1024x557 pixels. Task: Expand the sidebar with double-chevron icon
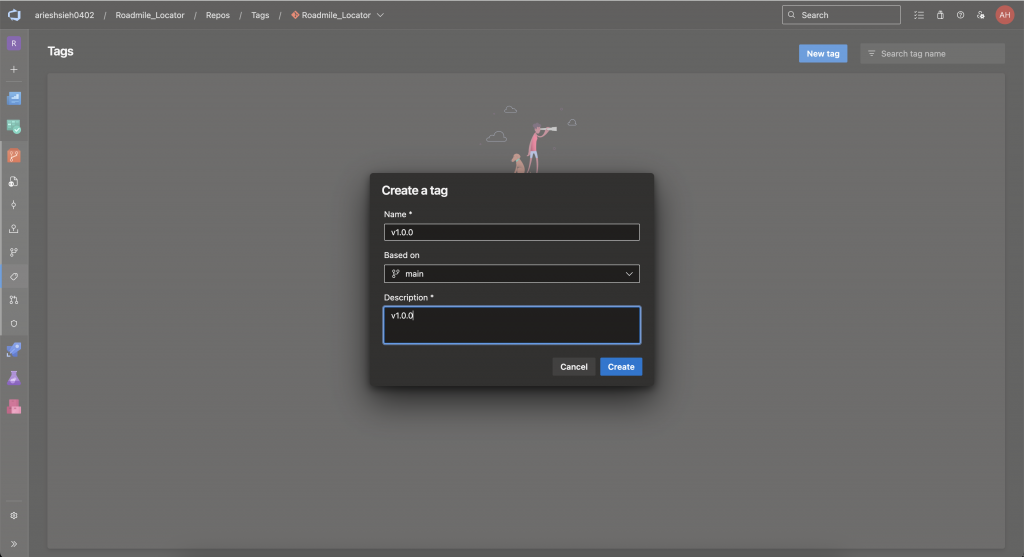tap(14, 544)
